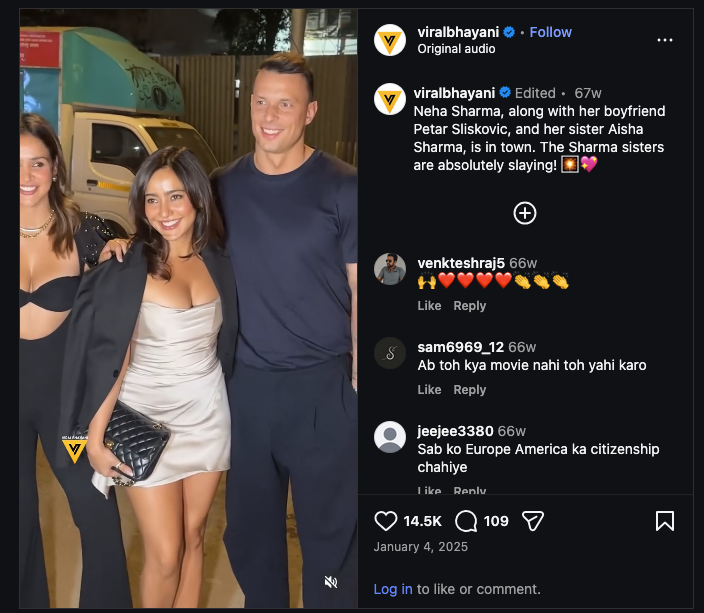
Task: Follow the viralbhayani account
Action: coord(550,32)
